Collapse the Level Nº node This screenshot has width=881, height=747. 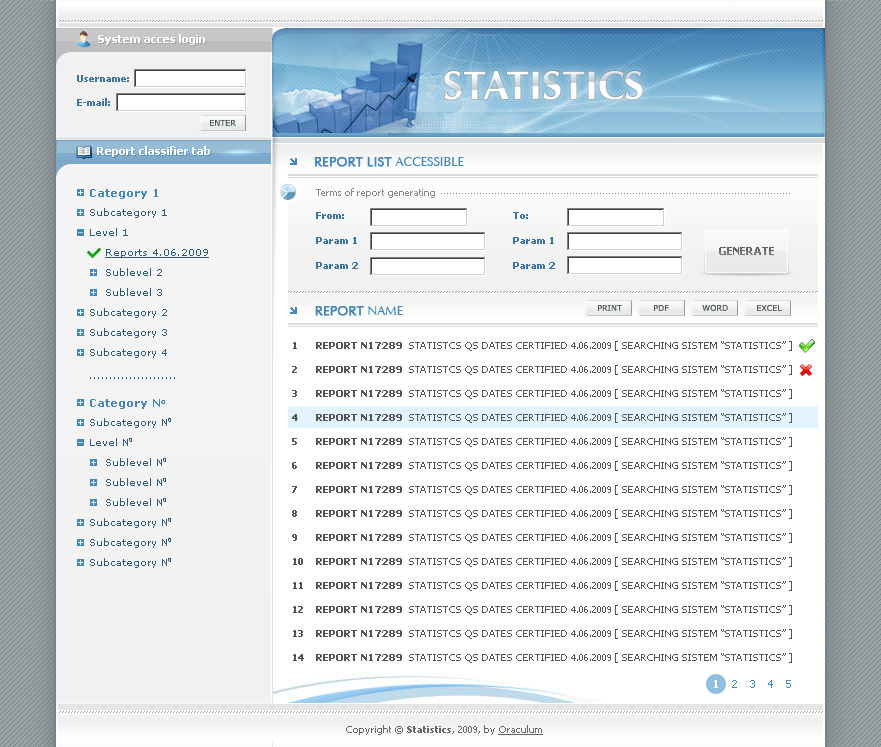(80, 443)
